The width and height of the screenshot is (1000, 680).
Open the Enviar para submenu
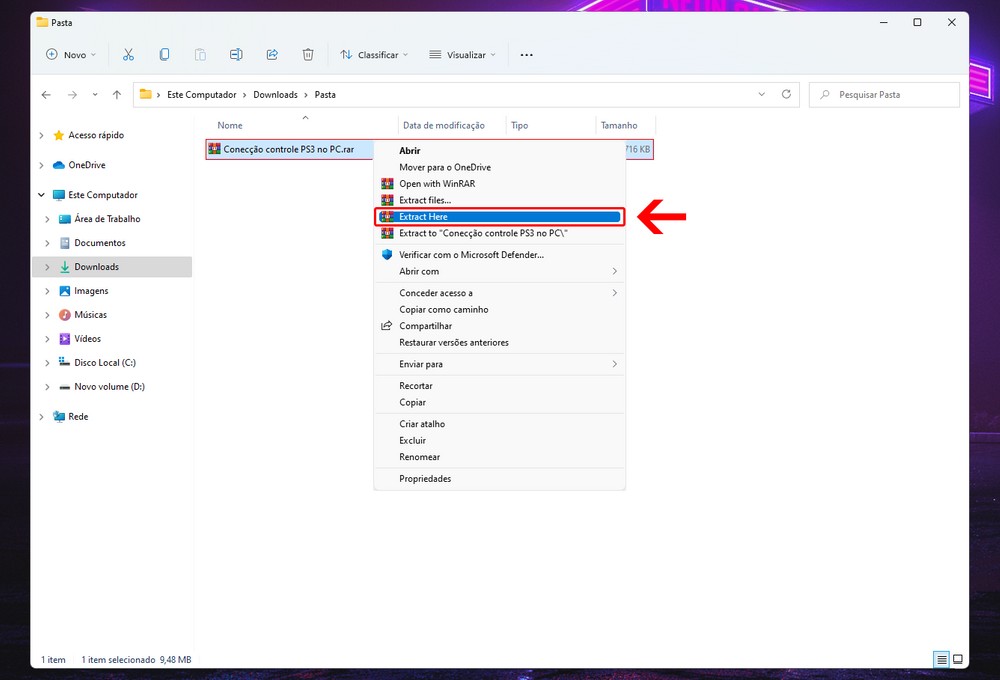click(421, 364)
